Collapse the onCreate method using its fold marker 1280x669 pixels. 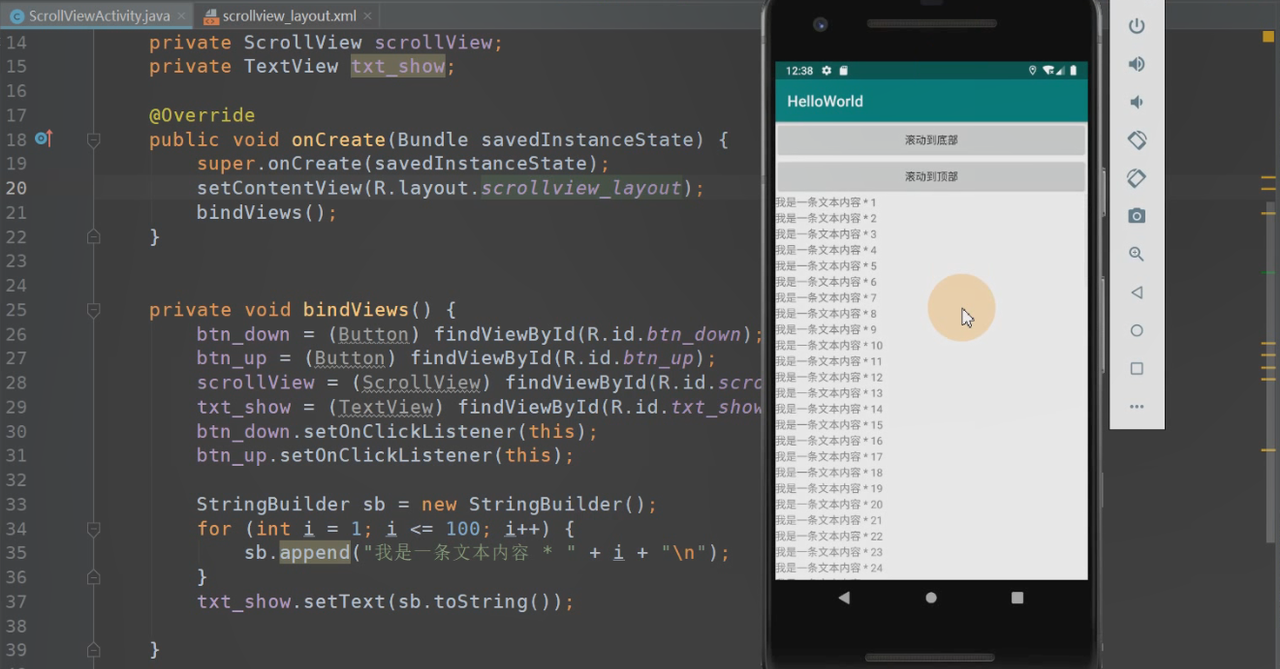pos(93,140)
